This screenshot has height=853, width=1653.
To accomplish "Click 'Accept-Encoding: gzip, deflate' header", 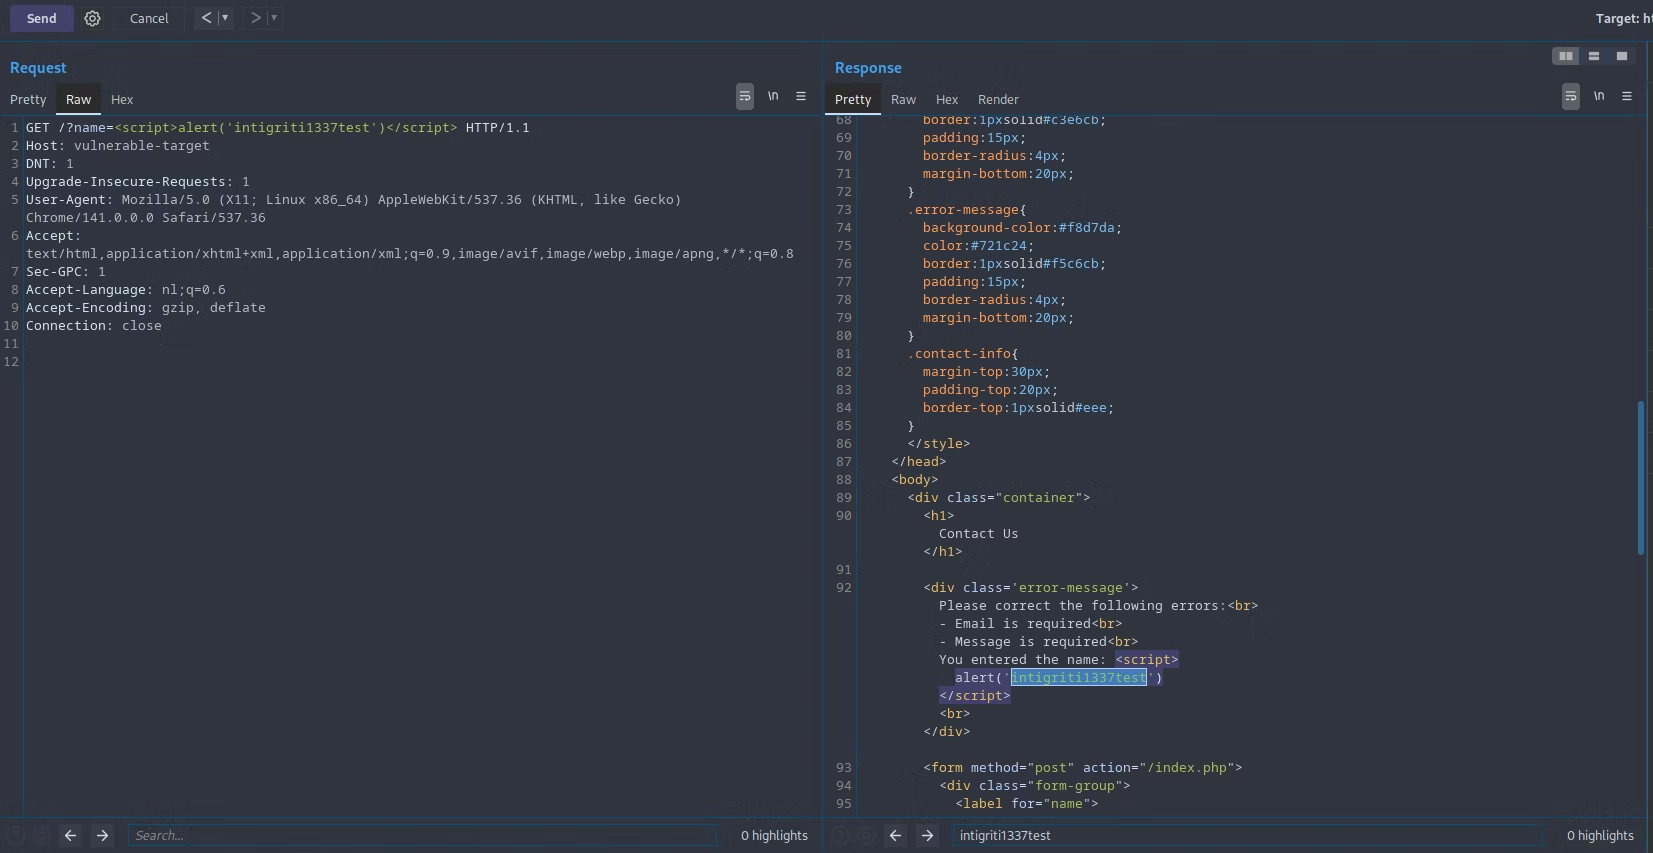I will (146, 307).
